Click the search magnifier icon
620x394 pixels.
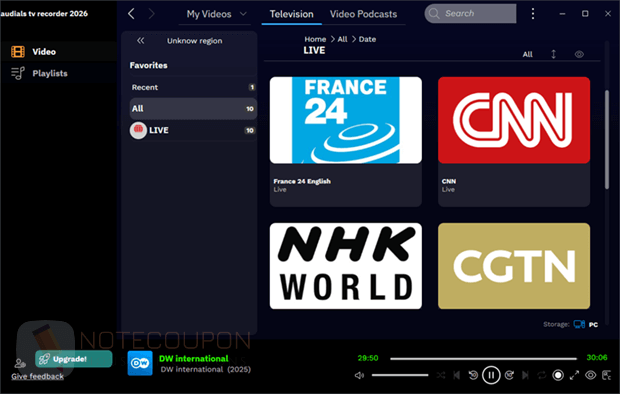click(x=434, y=14)
